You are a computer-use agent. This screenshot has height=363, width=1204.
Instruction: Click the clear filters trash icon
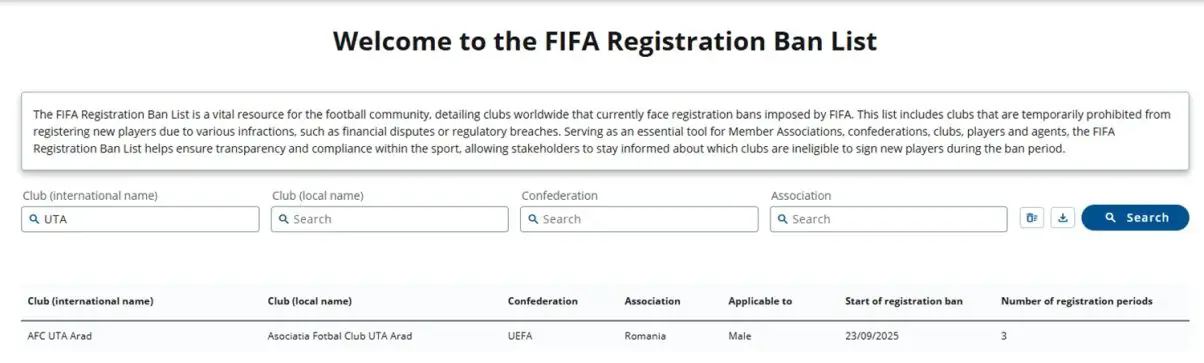tap(1031, 218)
